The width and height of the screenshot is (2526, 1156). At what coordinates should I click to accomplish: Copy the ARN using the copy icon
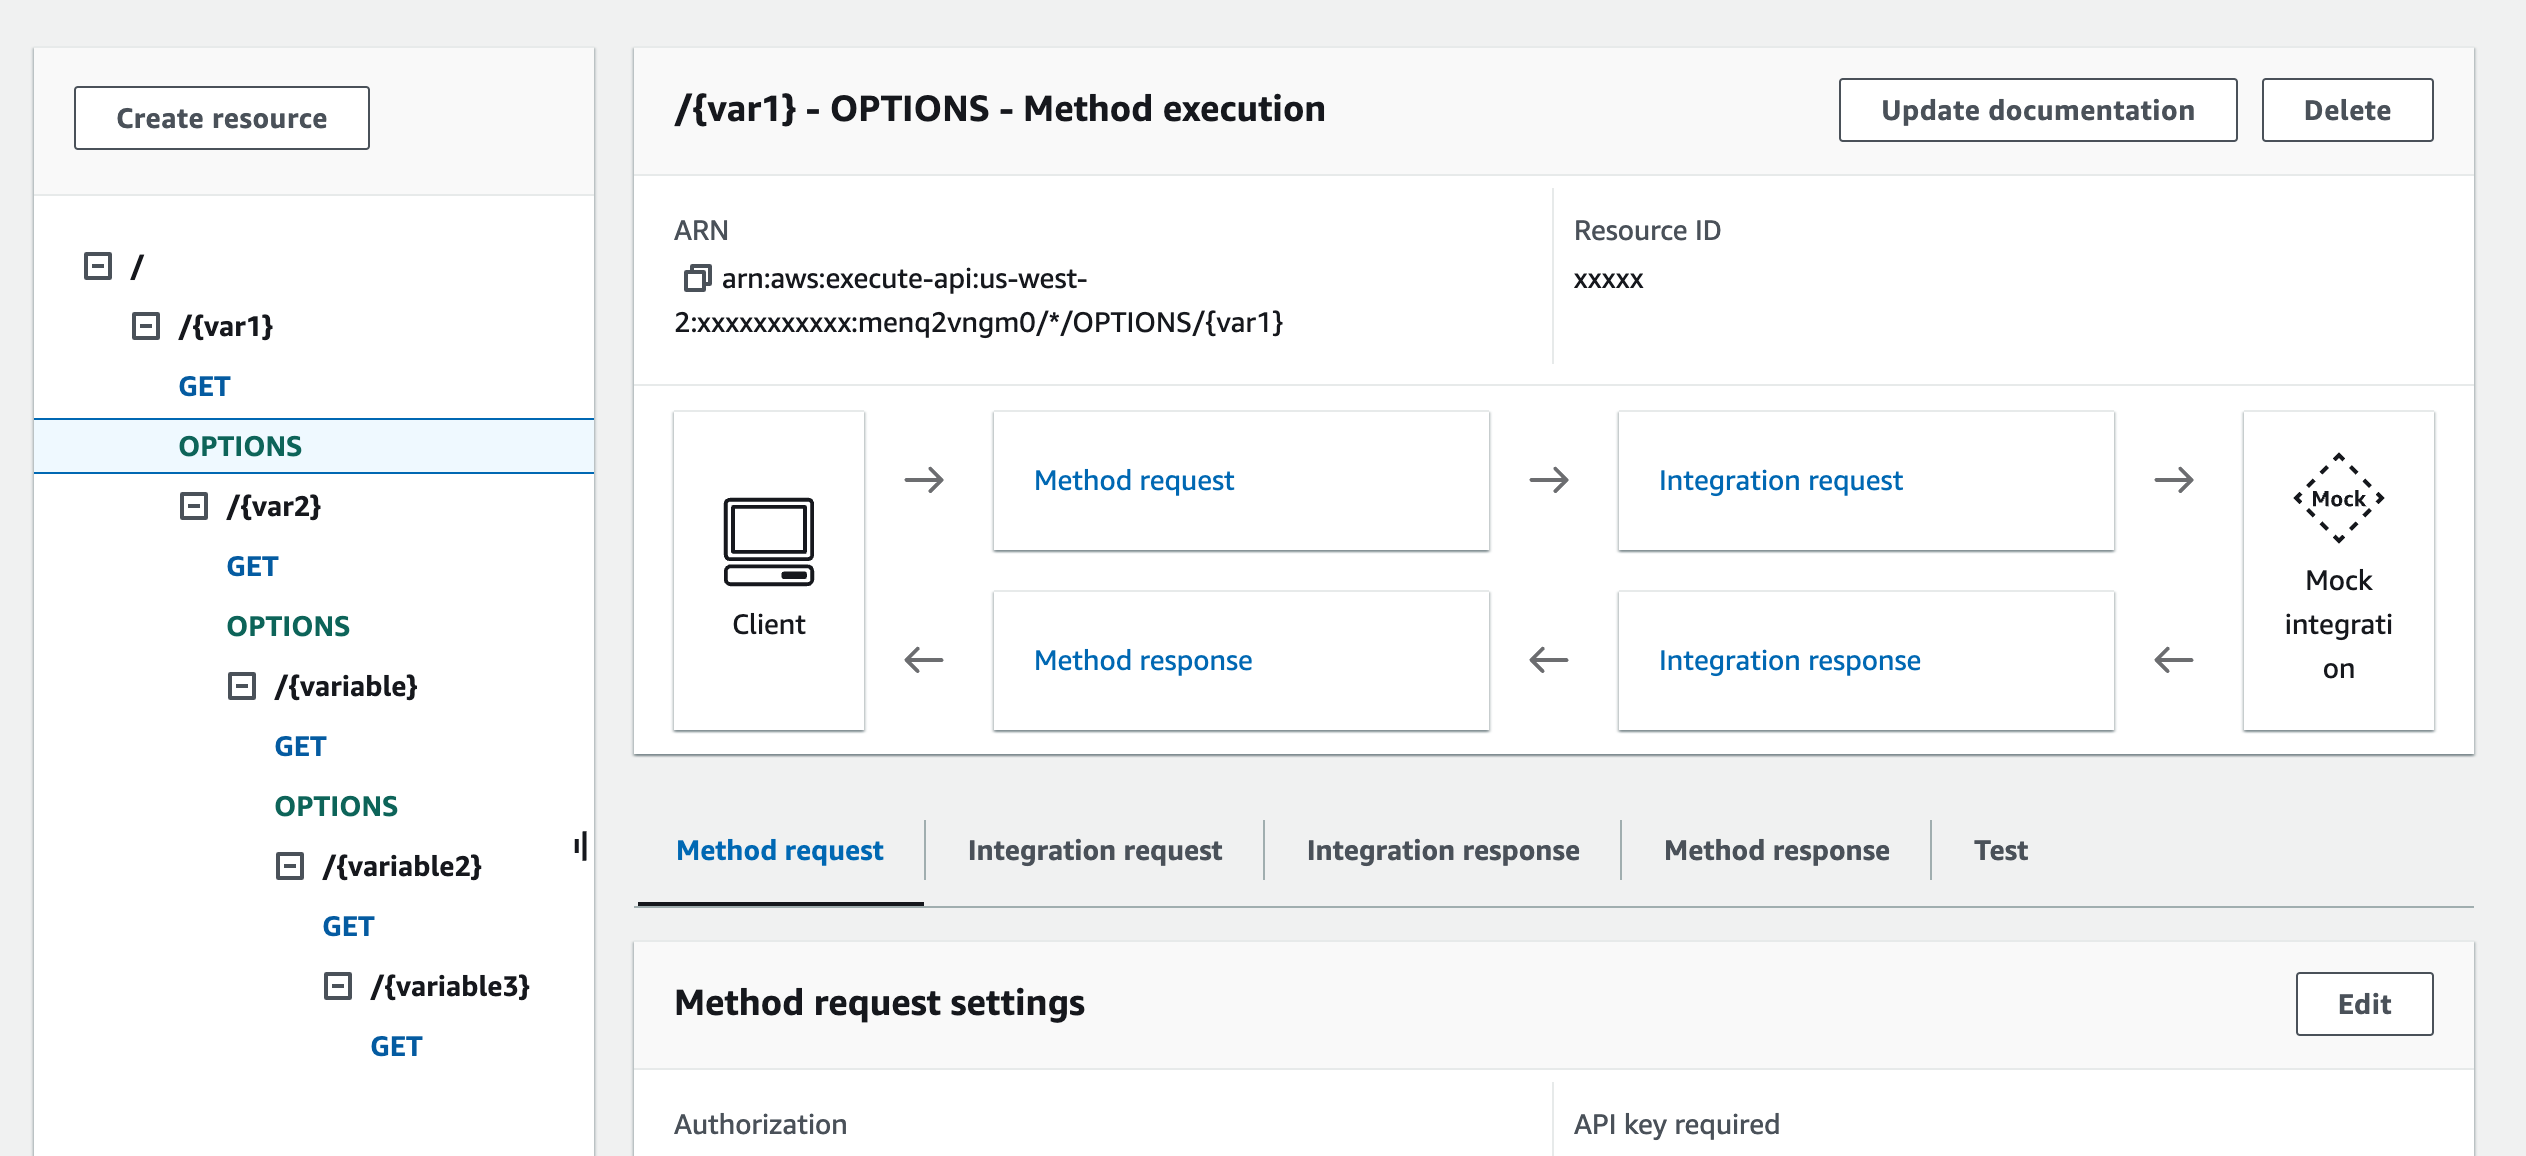pyautogui.click(x=694, y=278)
